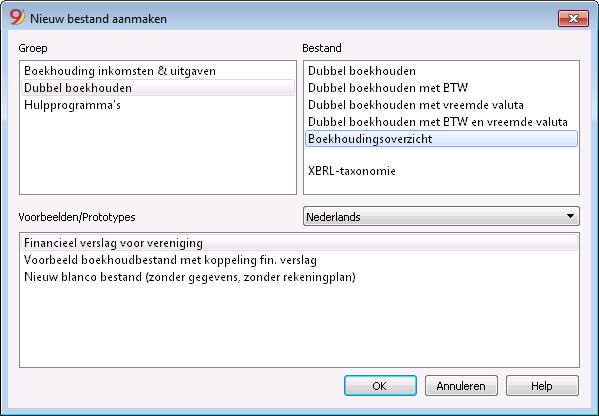
Task: Select XBRL-taxonomie in Bestand list
Action: [441, 171]
